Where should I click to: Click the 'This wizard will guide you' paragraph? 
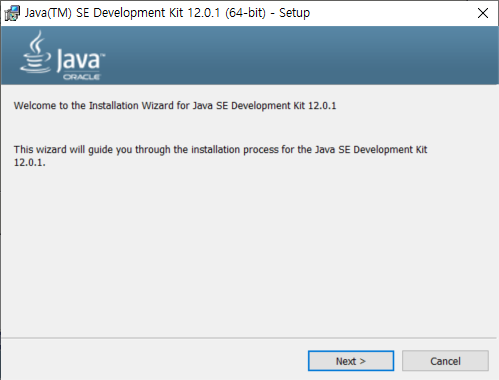coord(220,156)
